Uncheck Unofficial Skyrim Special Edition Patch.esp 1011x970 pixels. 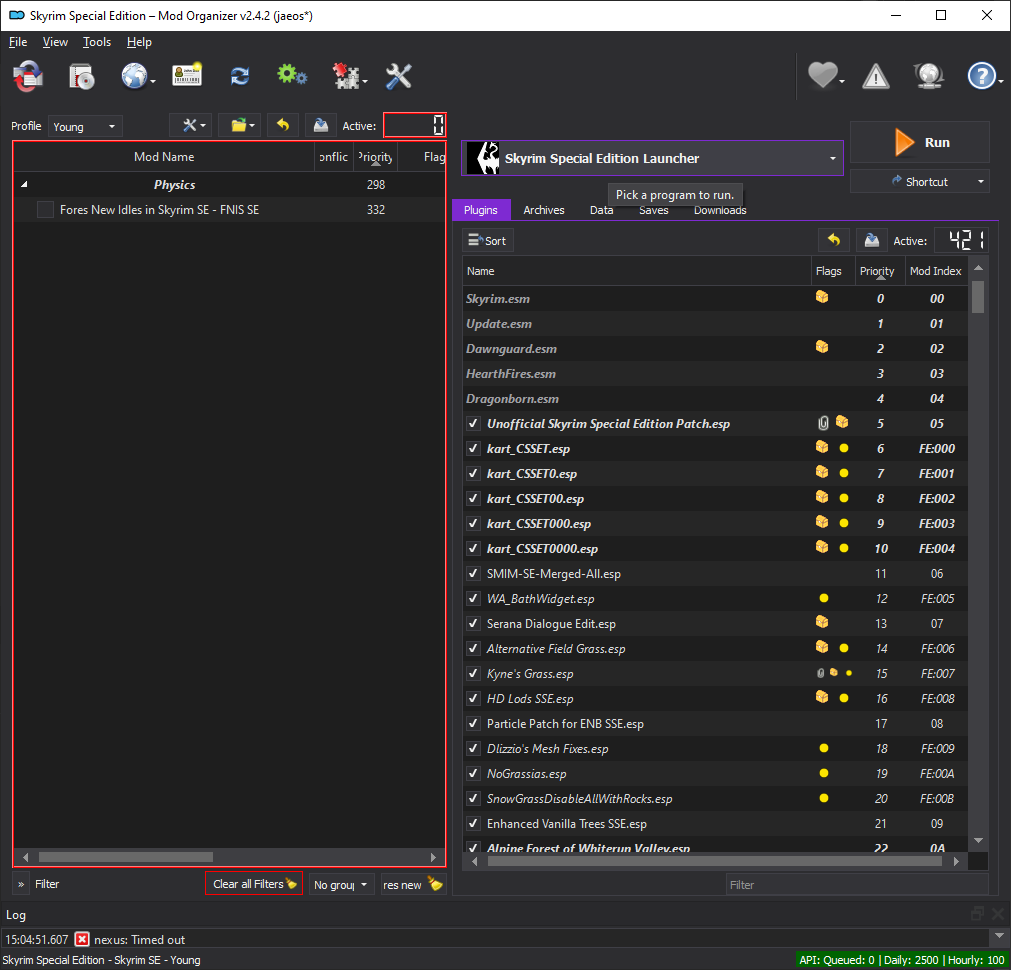click(x=473, y=424)
